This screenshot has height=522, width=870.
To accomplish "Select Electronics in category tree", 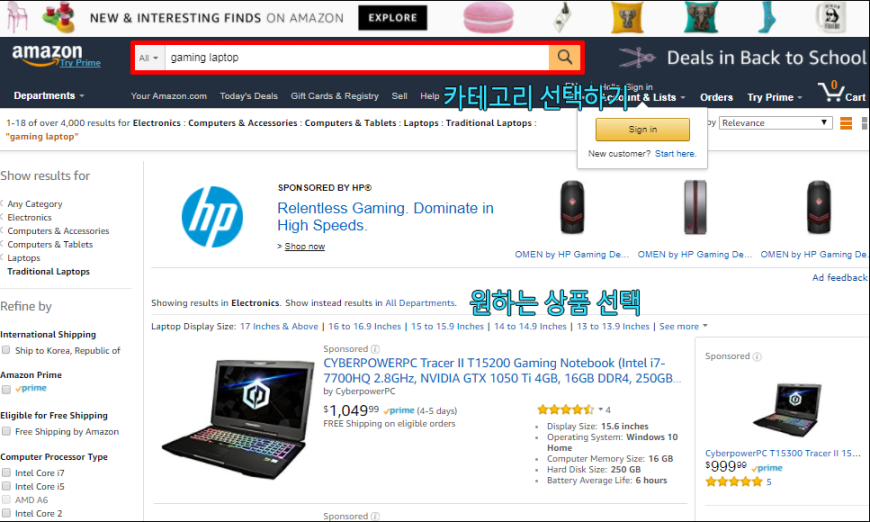I will (x=29, y=217).
